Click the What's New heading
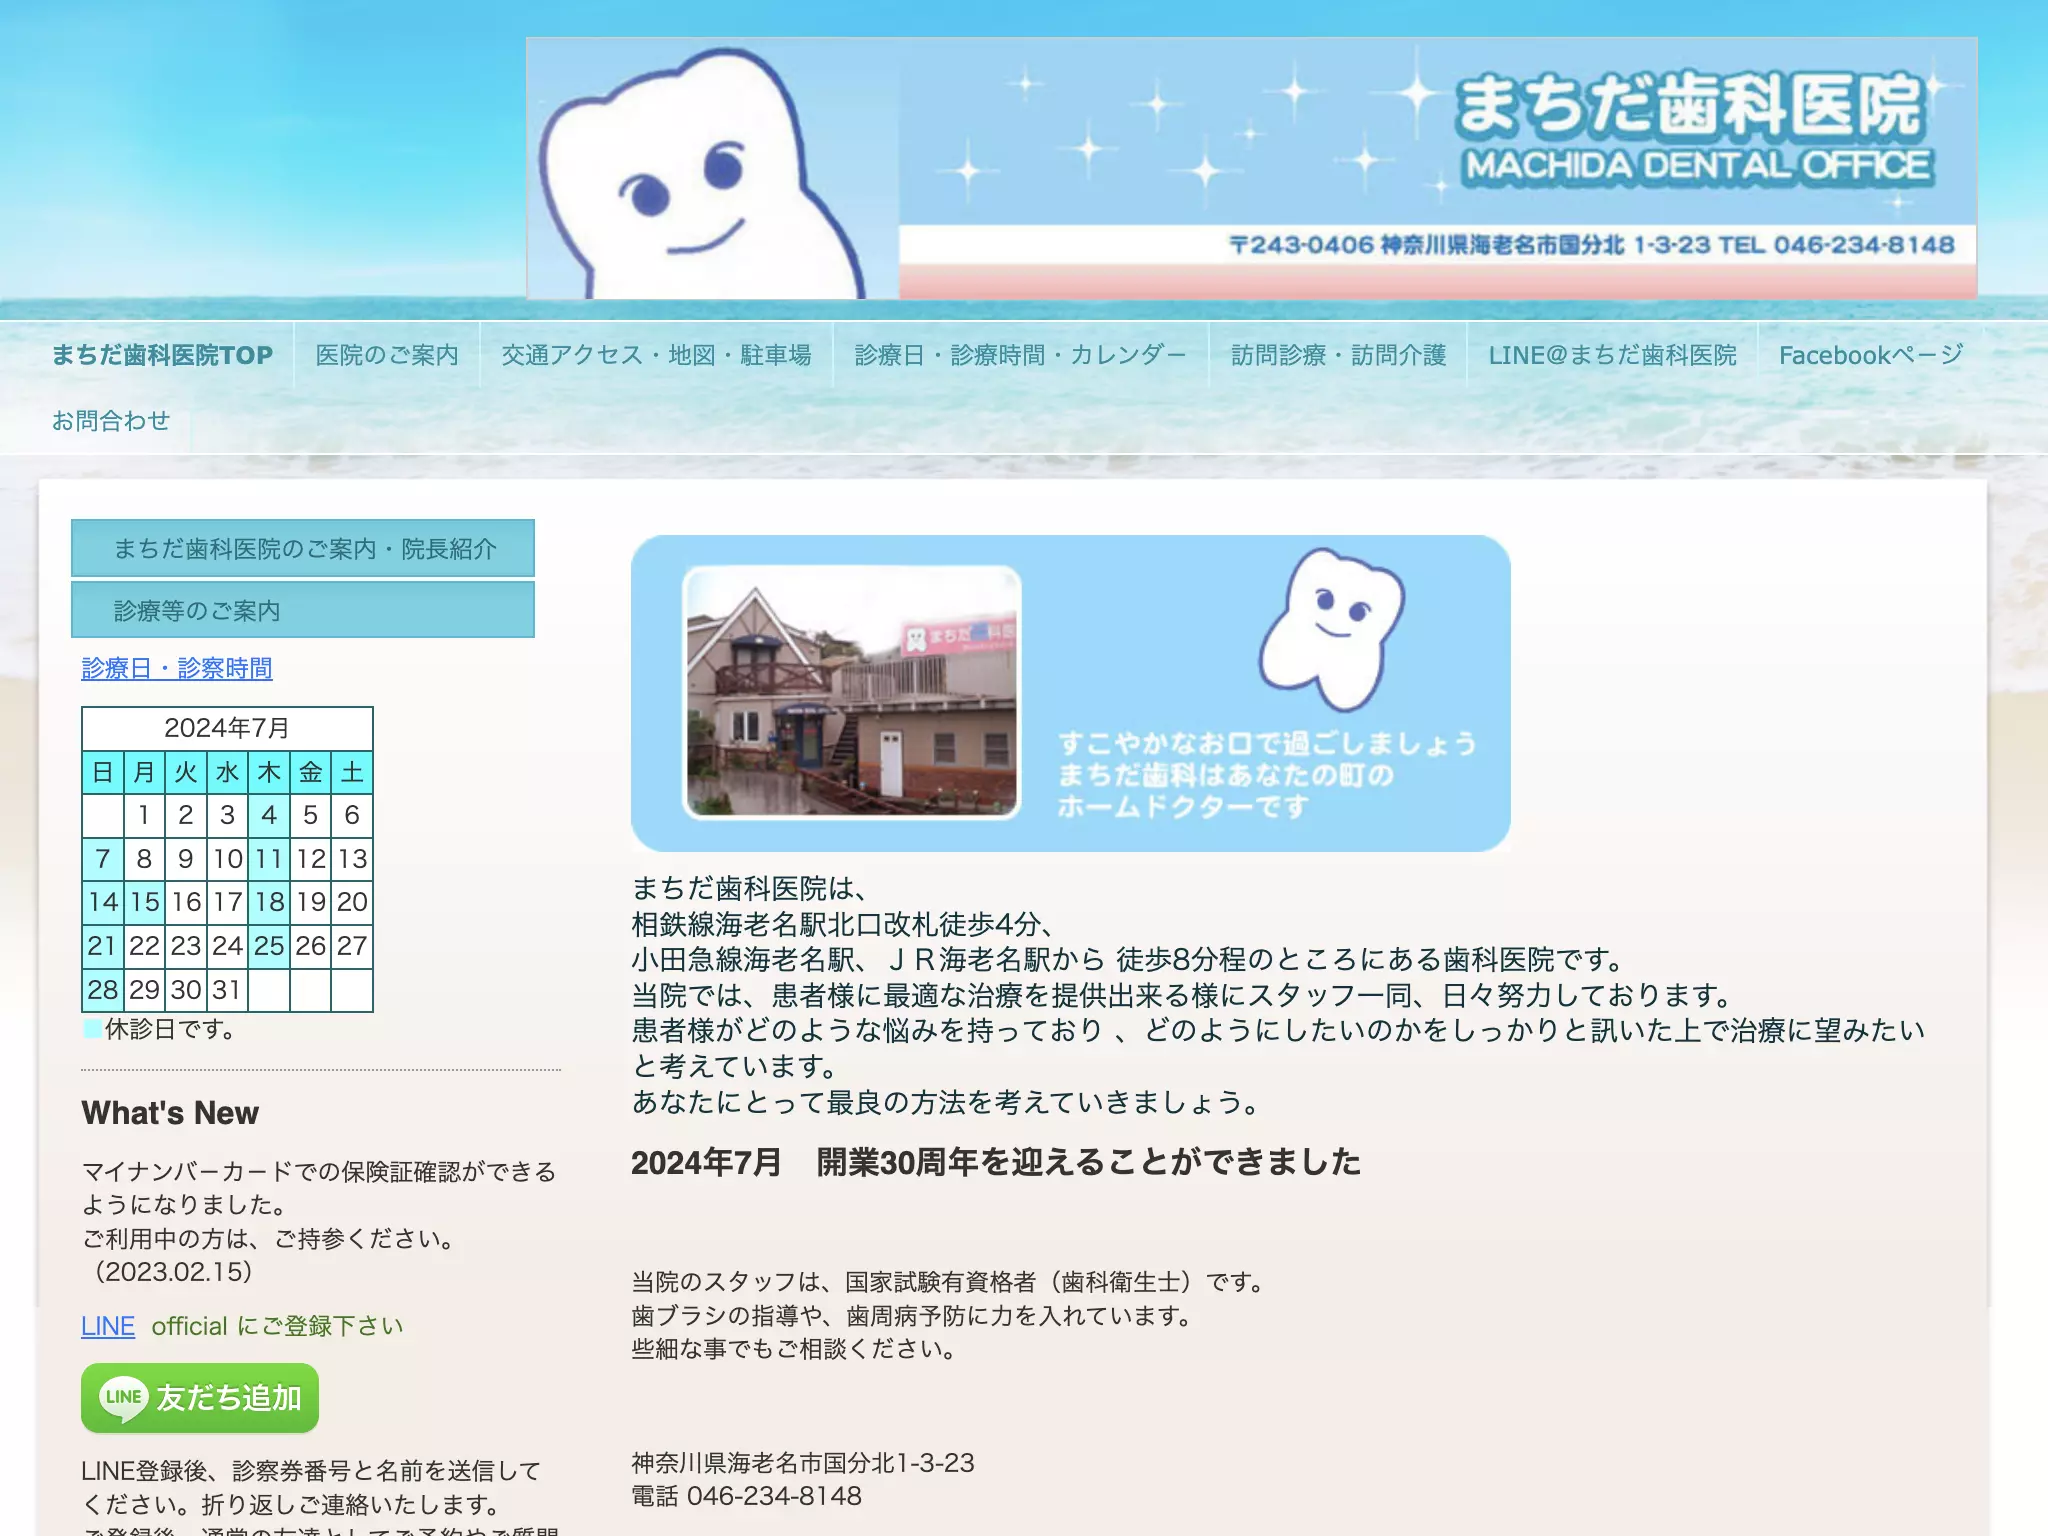This screenshot has height=1536, width=2048. (x=170, y=1113)
